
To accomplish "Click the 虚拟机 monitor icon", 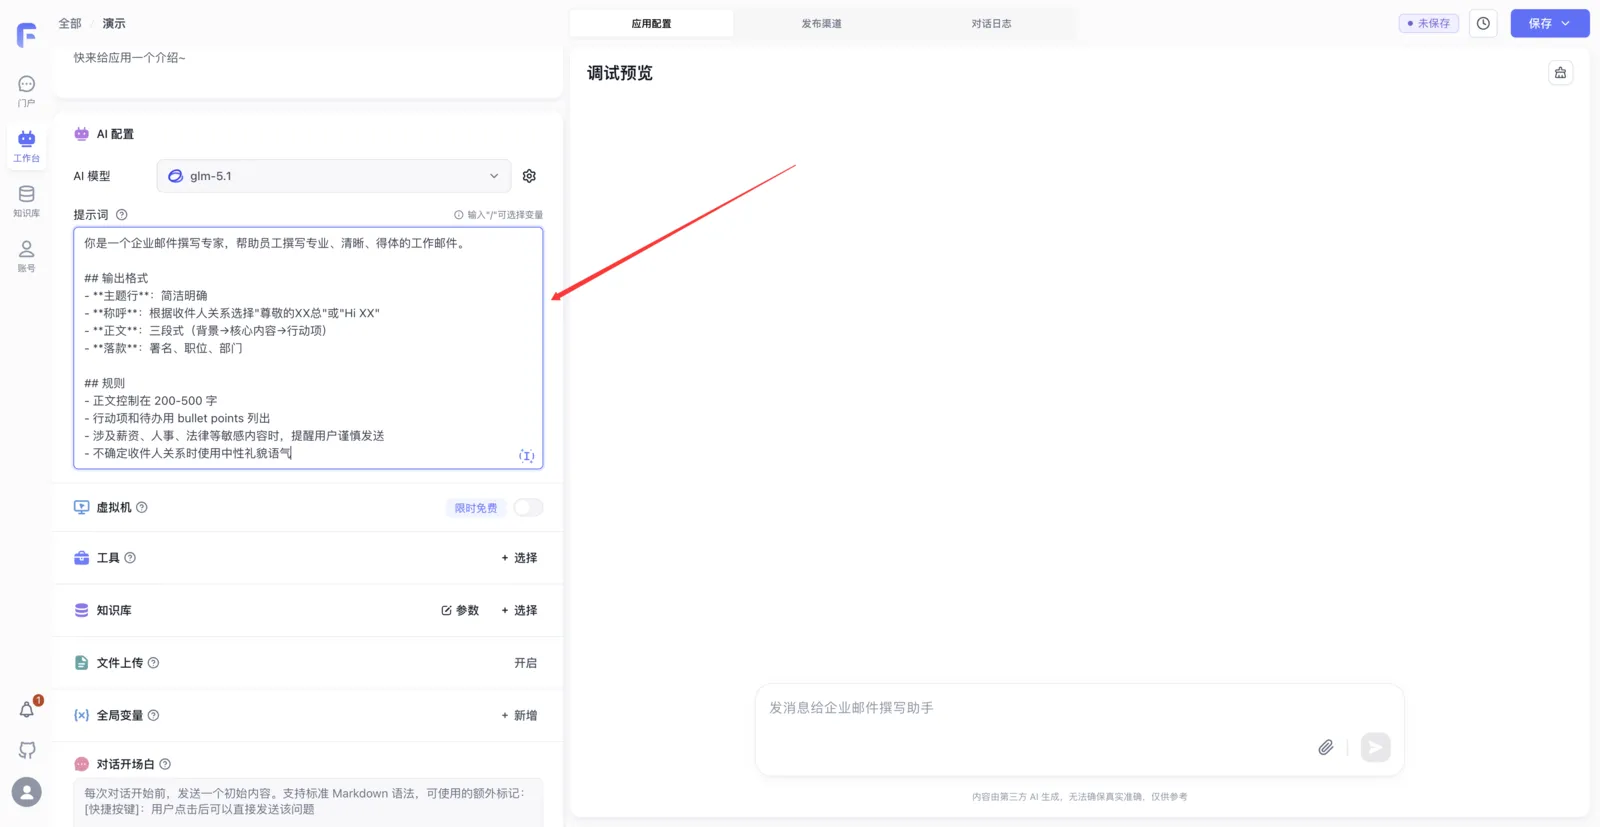I will tap(82, 507).
